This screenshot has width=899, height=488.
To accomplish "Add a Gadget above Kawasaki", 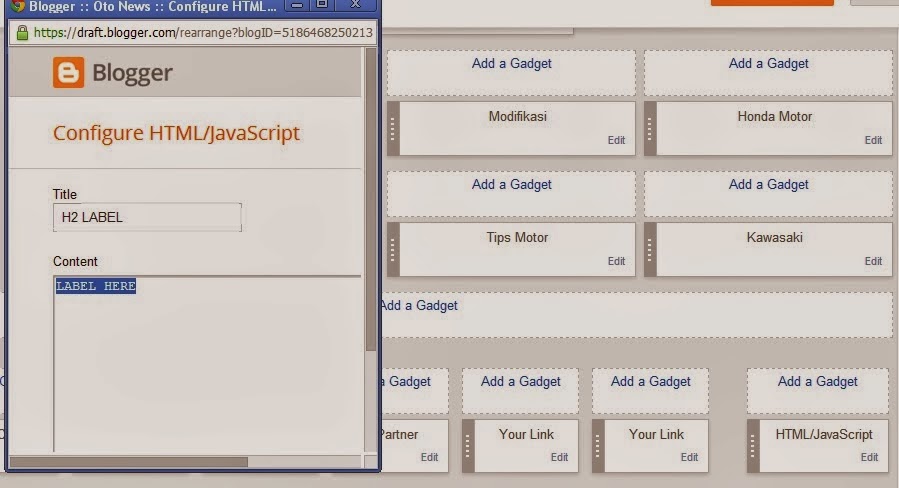I will tap(768, 185).
